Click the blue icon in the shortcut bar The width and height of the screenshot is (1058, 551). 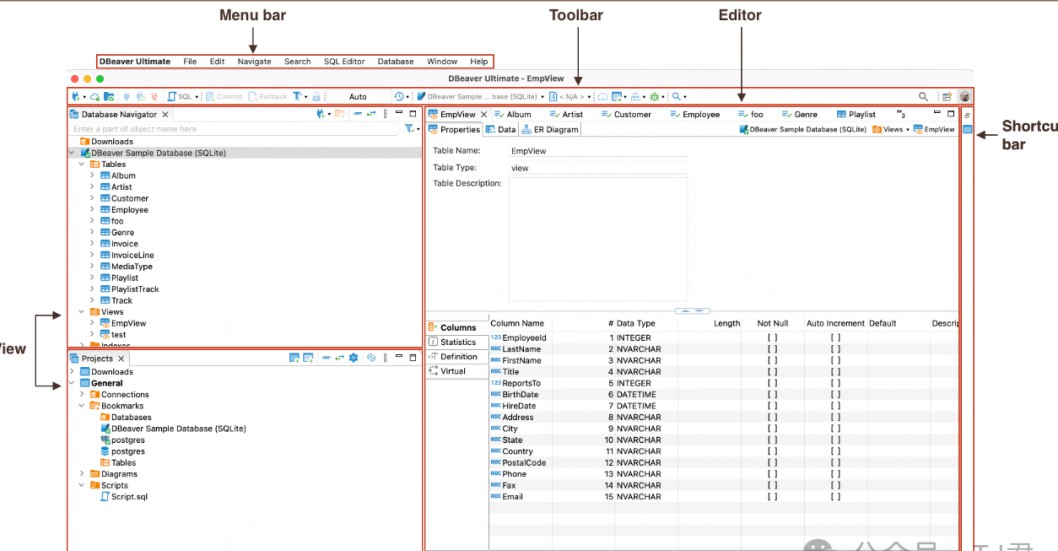[967, 129]
